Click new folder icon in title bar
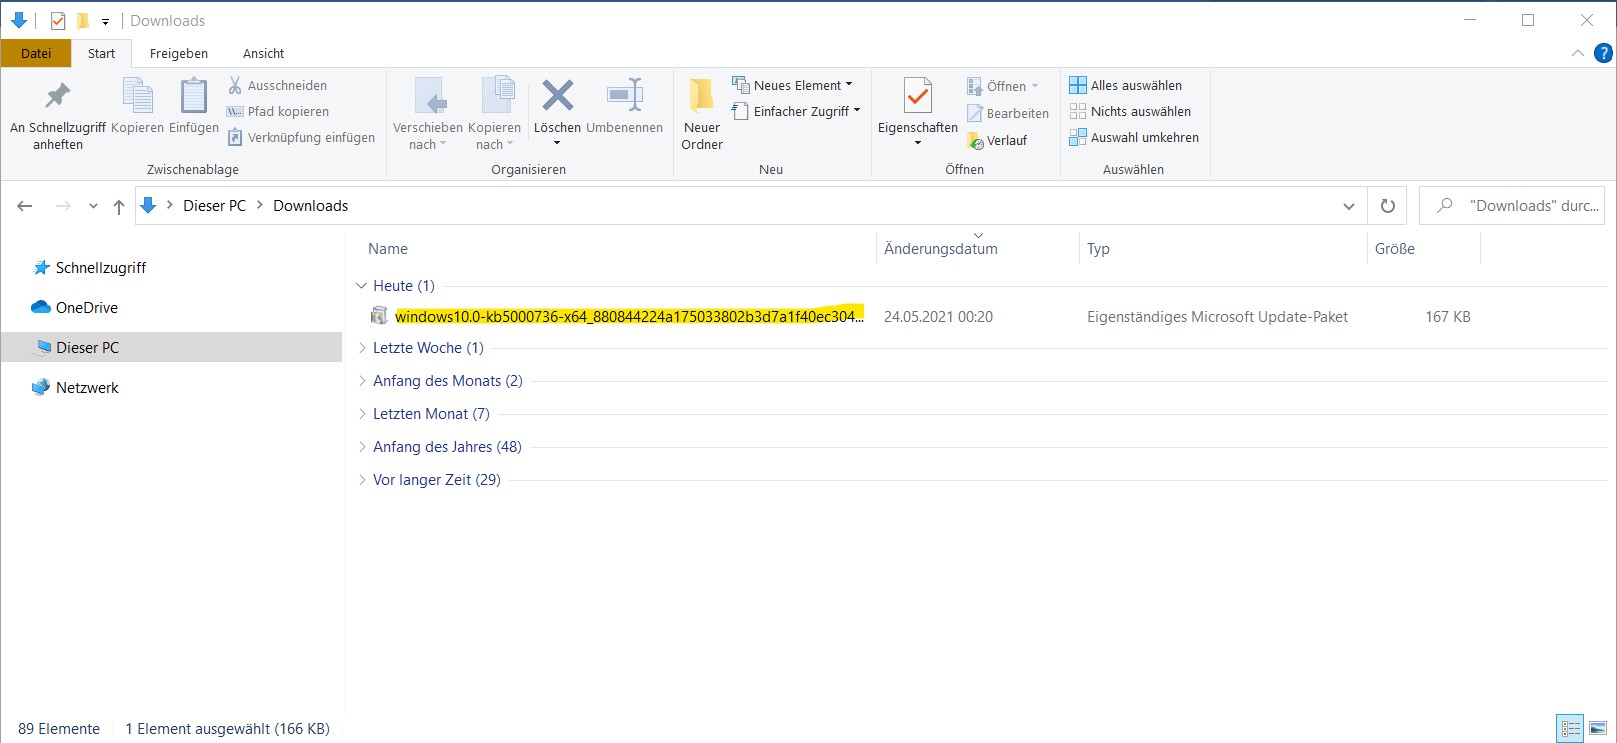 (x=82, y=20)
